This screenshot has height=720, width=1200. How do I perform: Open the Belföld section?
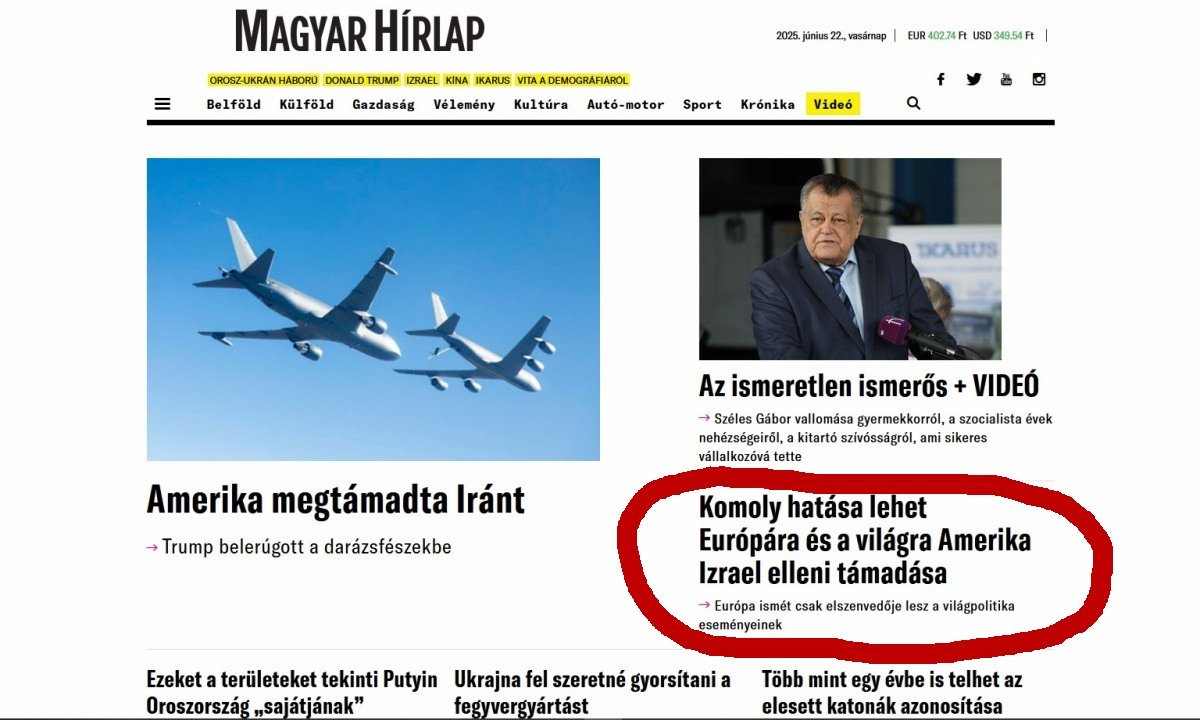click(x=234, y=104)
